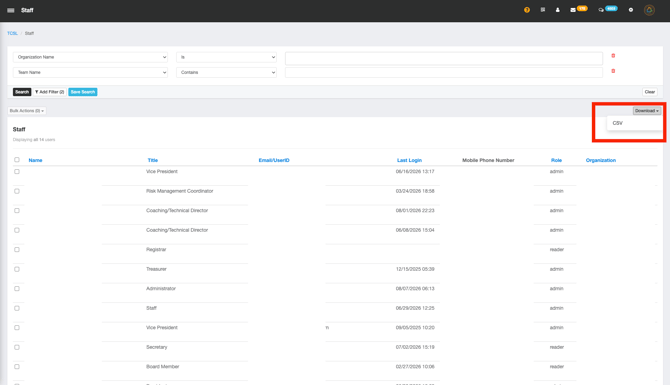The width and height of the screenshot is (670, 385).
Task: Delete the Organization Name filter row
Action: click(x=613, y=56)
